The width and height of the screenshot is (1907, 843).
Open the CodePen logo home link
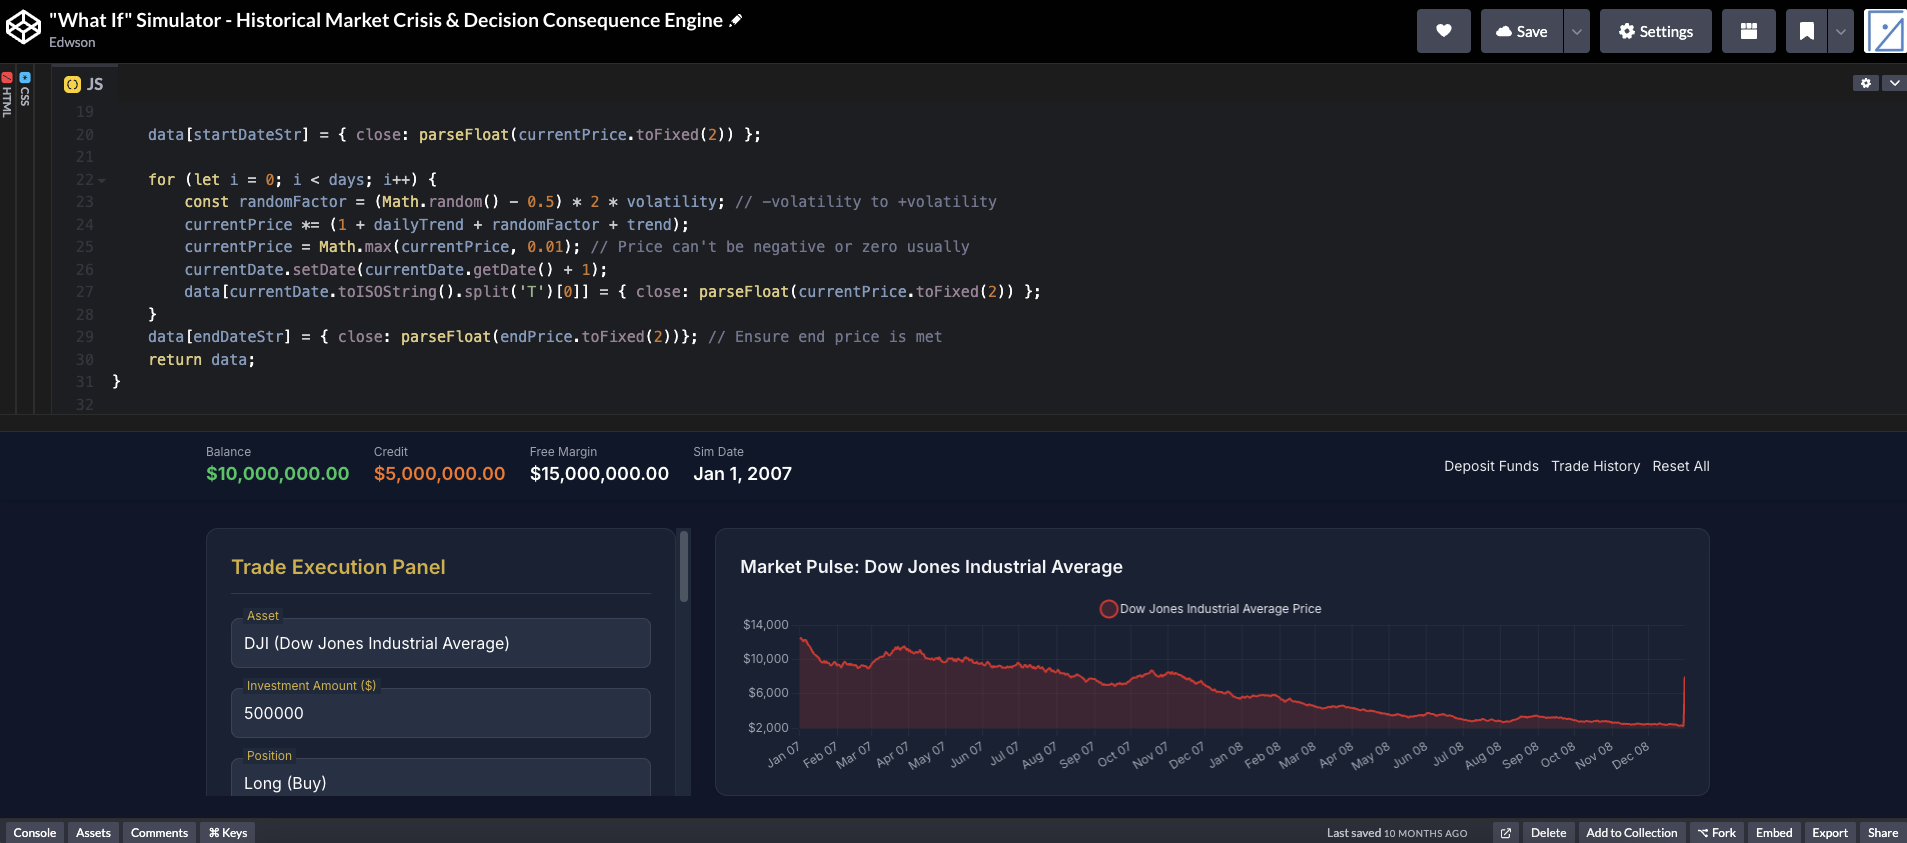tap(23, 28)
